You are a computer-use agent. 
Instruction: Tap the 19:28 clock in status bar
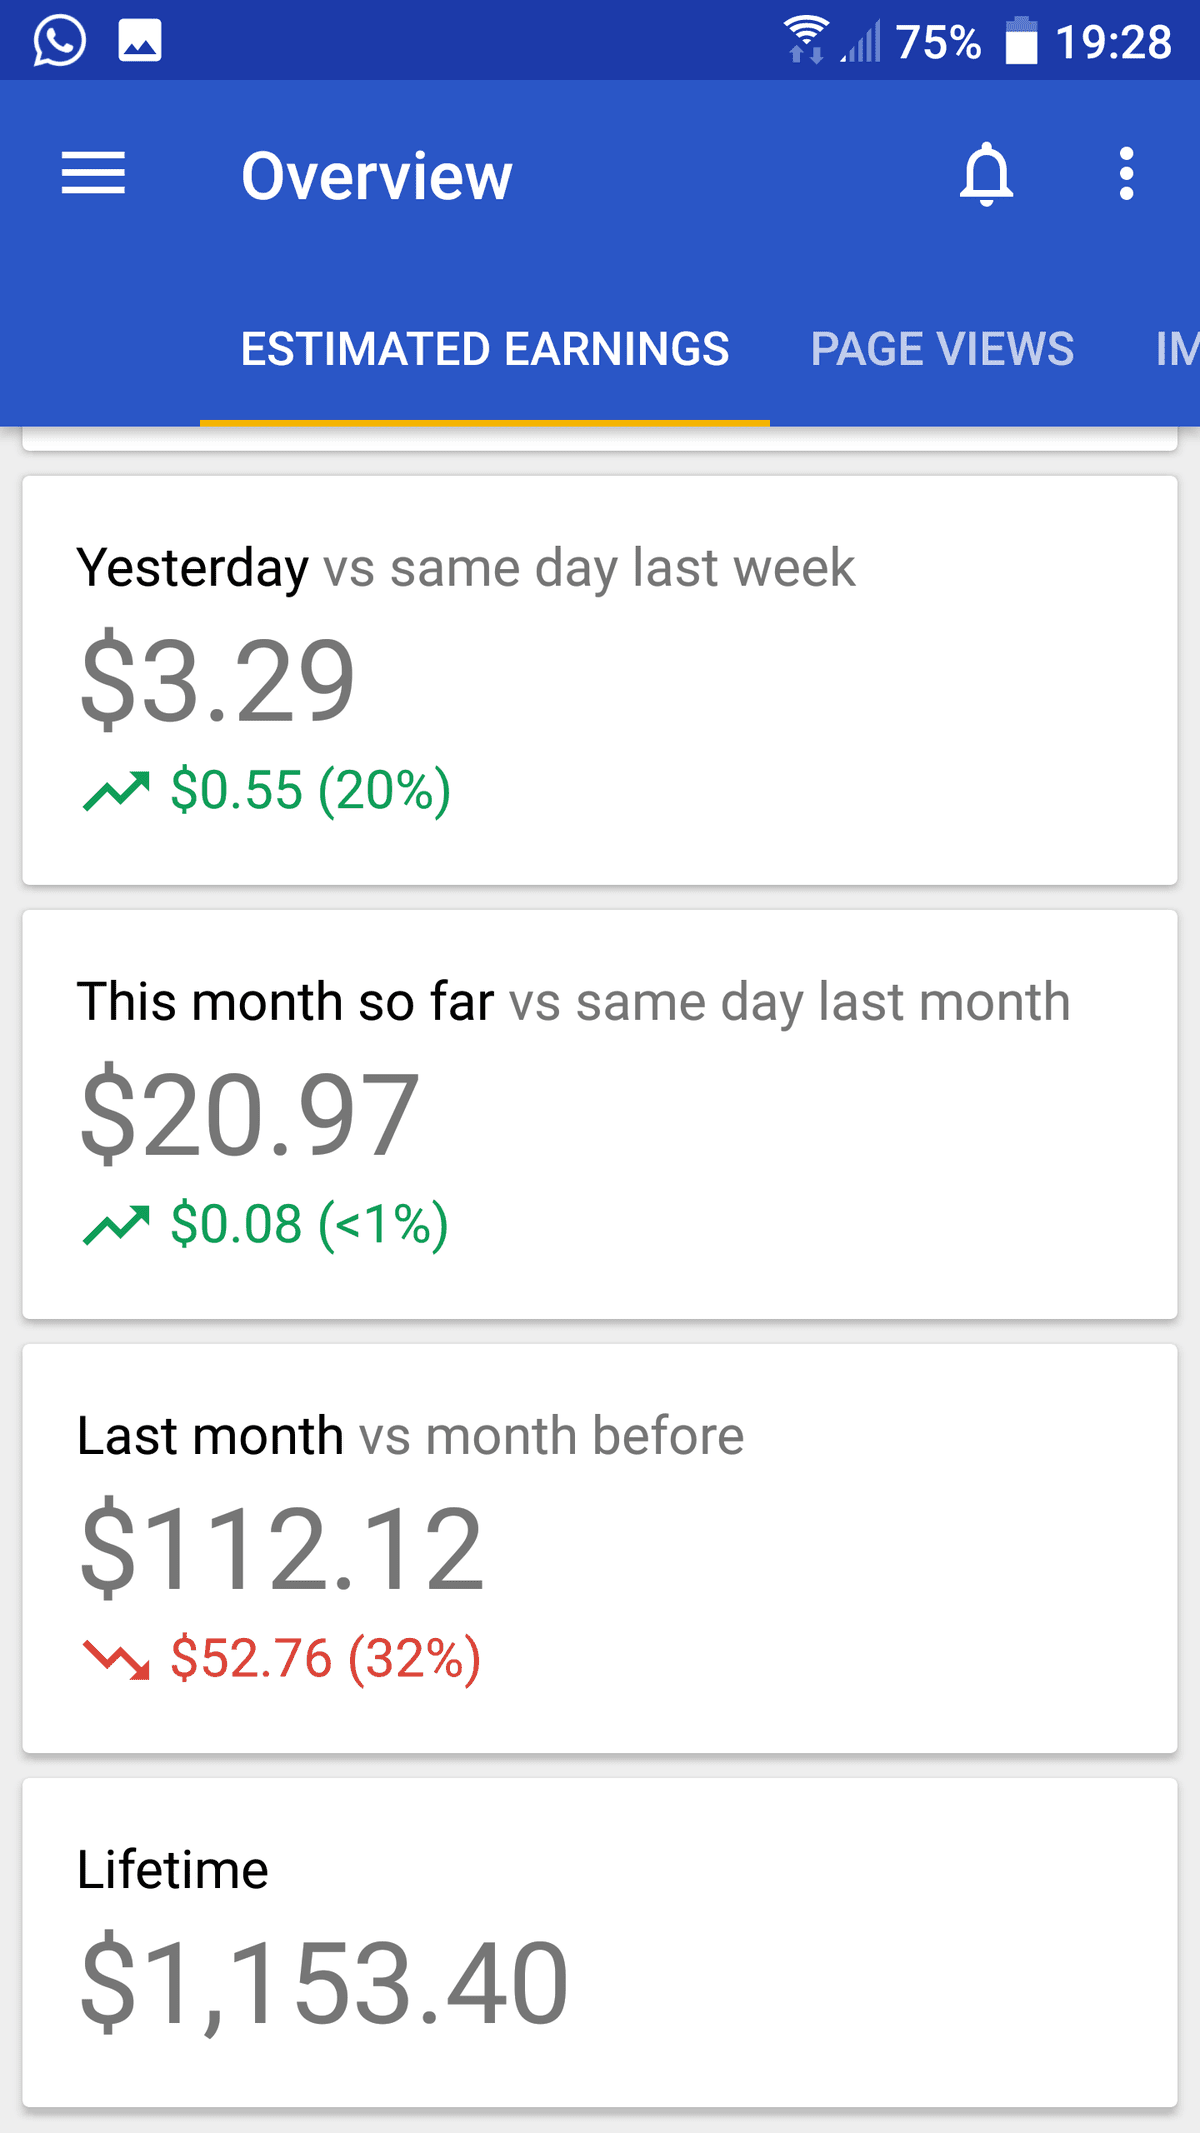click(x=1113, y=42)
